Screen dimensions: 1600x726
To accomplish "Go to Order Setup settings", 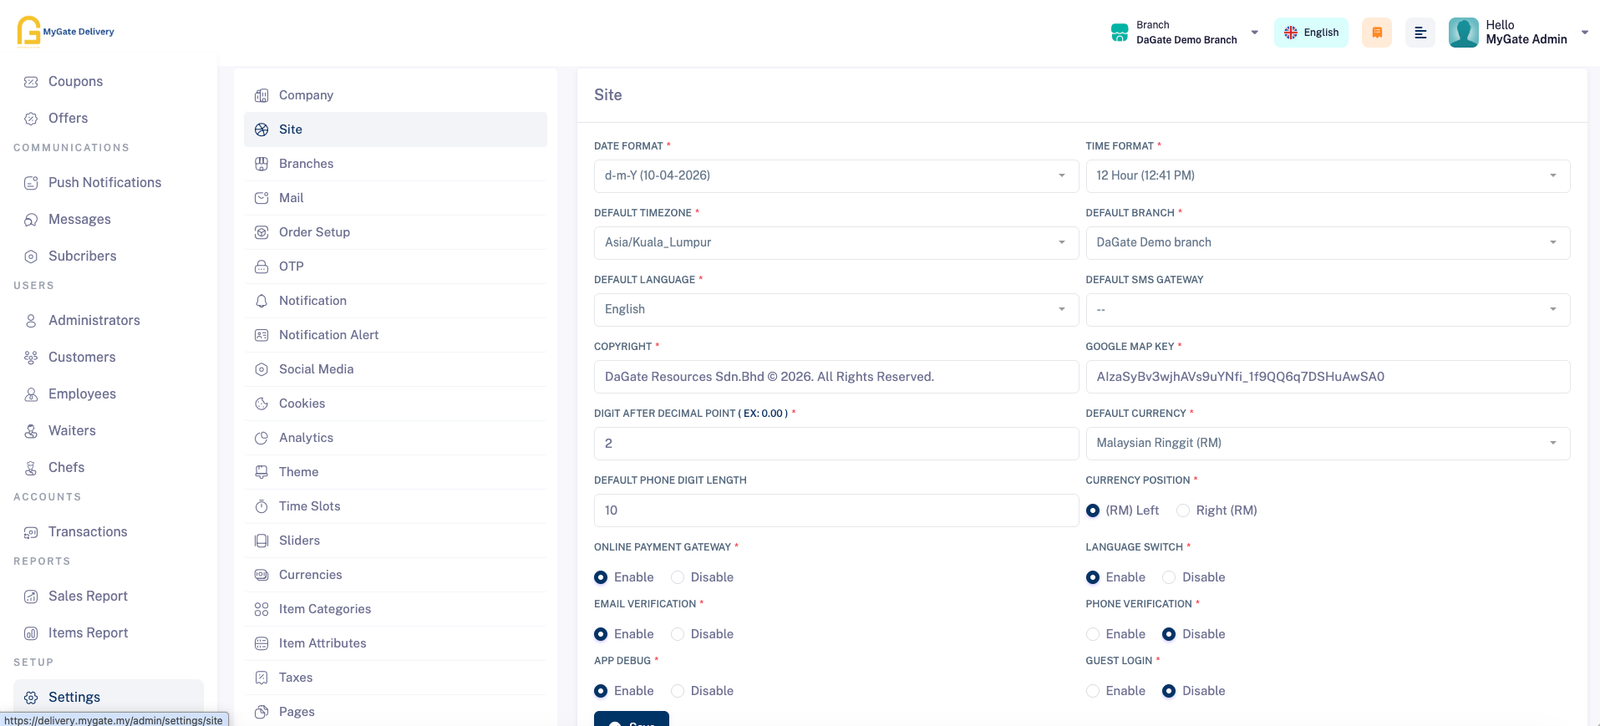I will [314, 232].
